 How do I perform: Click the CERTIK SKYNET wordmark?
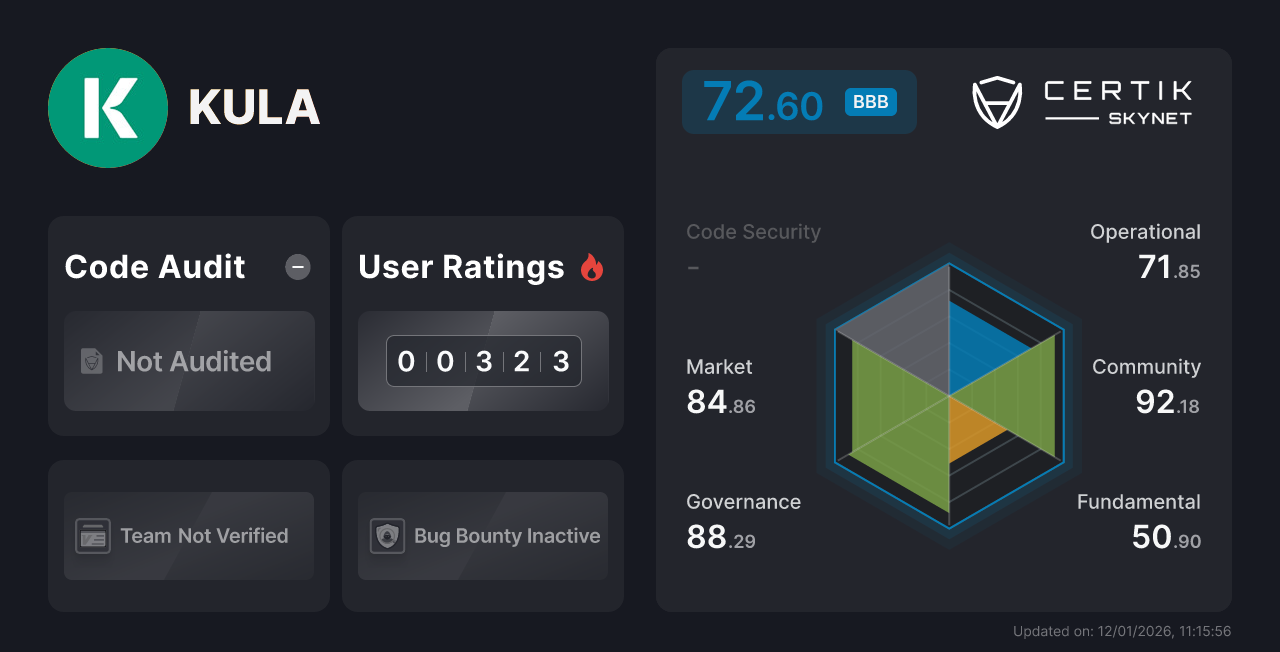(1117, 100)
